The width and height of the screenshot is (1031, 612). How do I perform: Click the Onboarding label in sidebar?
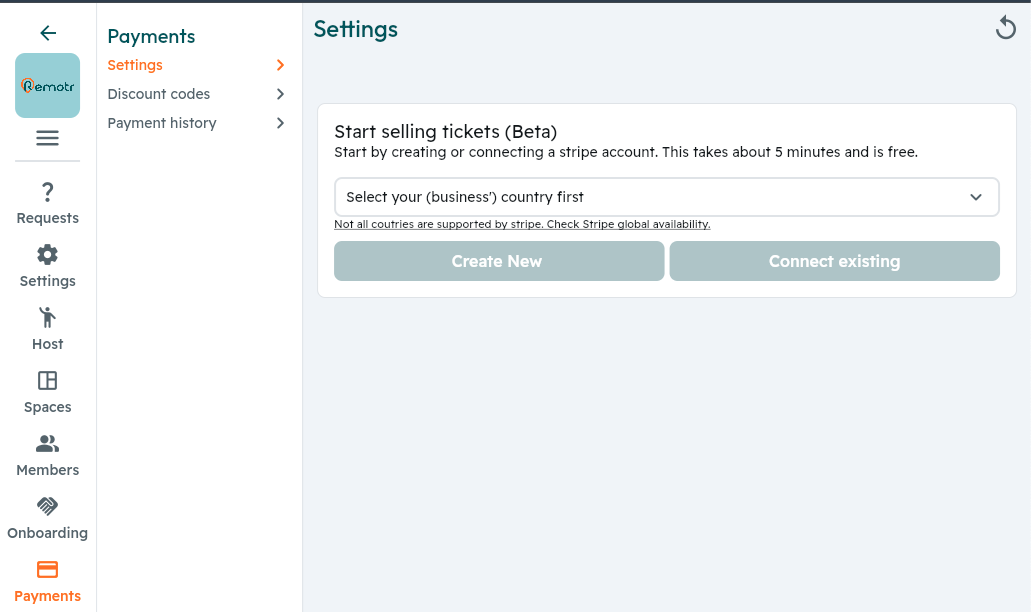pyautogui.click(x=47, y=533)
